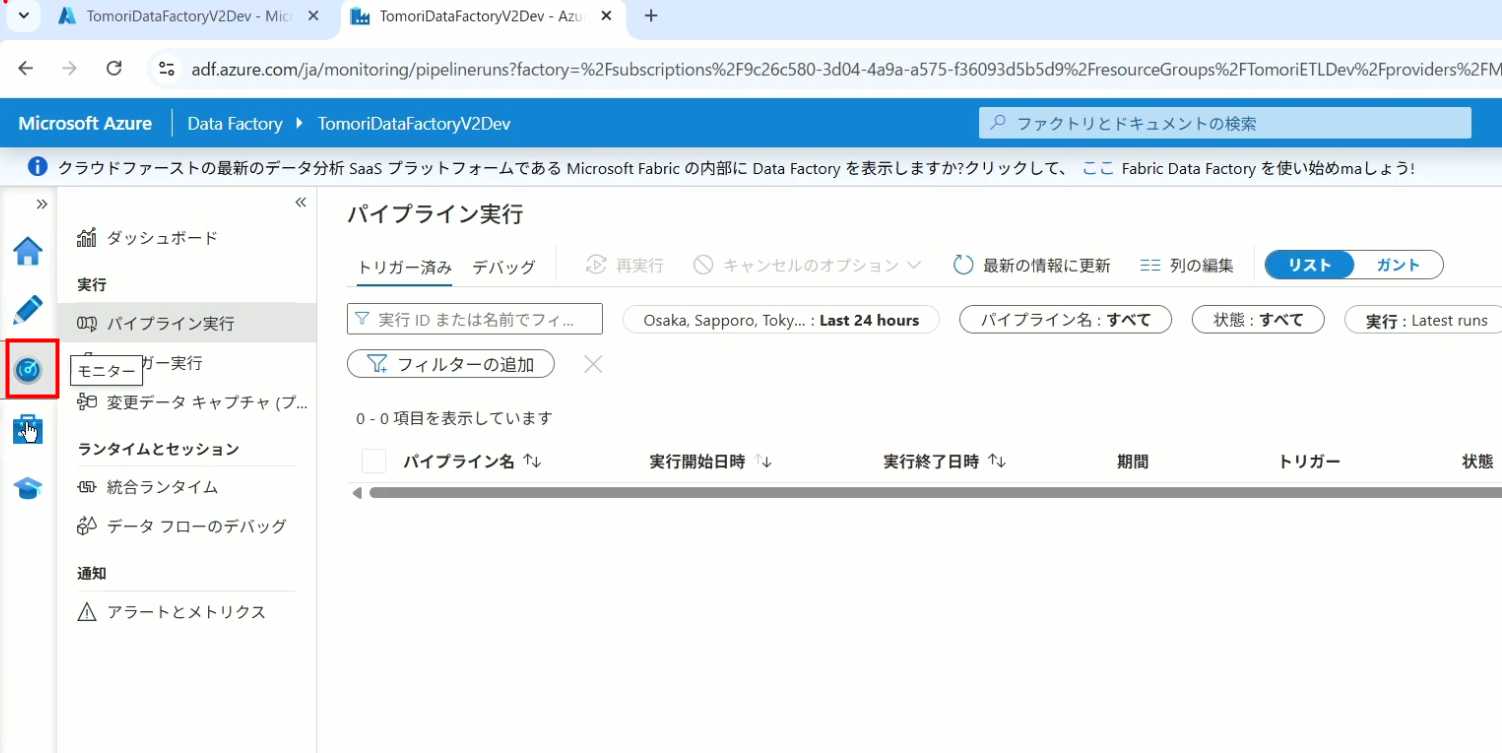Screen dimensions: 1502x753
Task: Open the Home icon in left rail
Action: [28, 251]
